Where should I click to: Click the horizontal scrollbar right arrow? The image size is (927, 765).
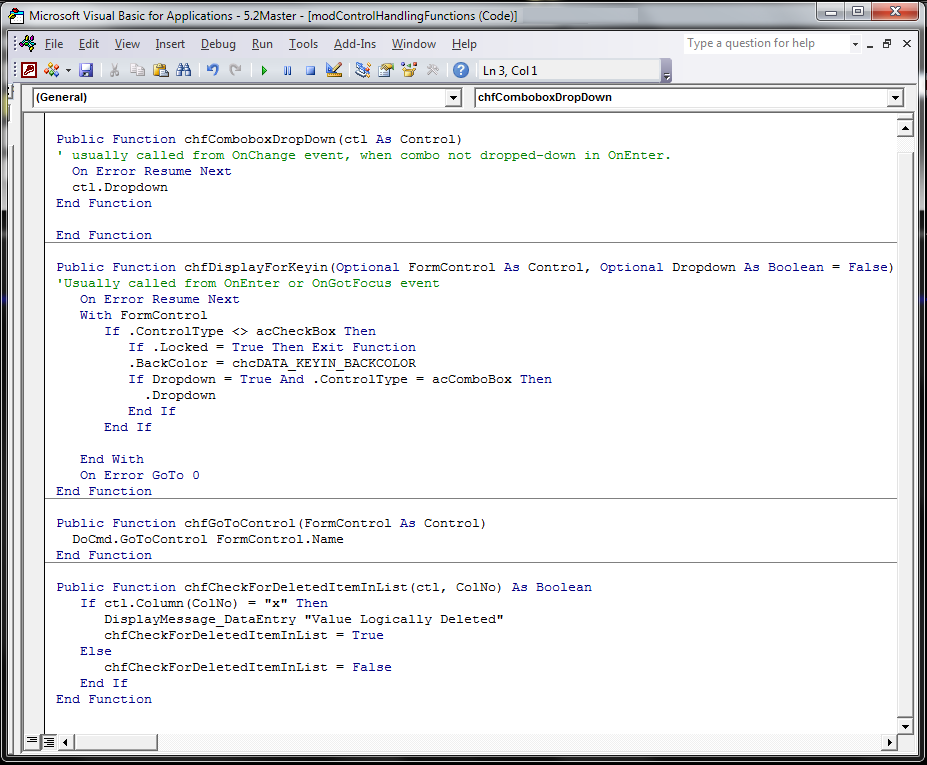[x=889, y=741]
